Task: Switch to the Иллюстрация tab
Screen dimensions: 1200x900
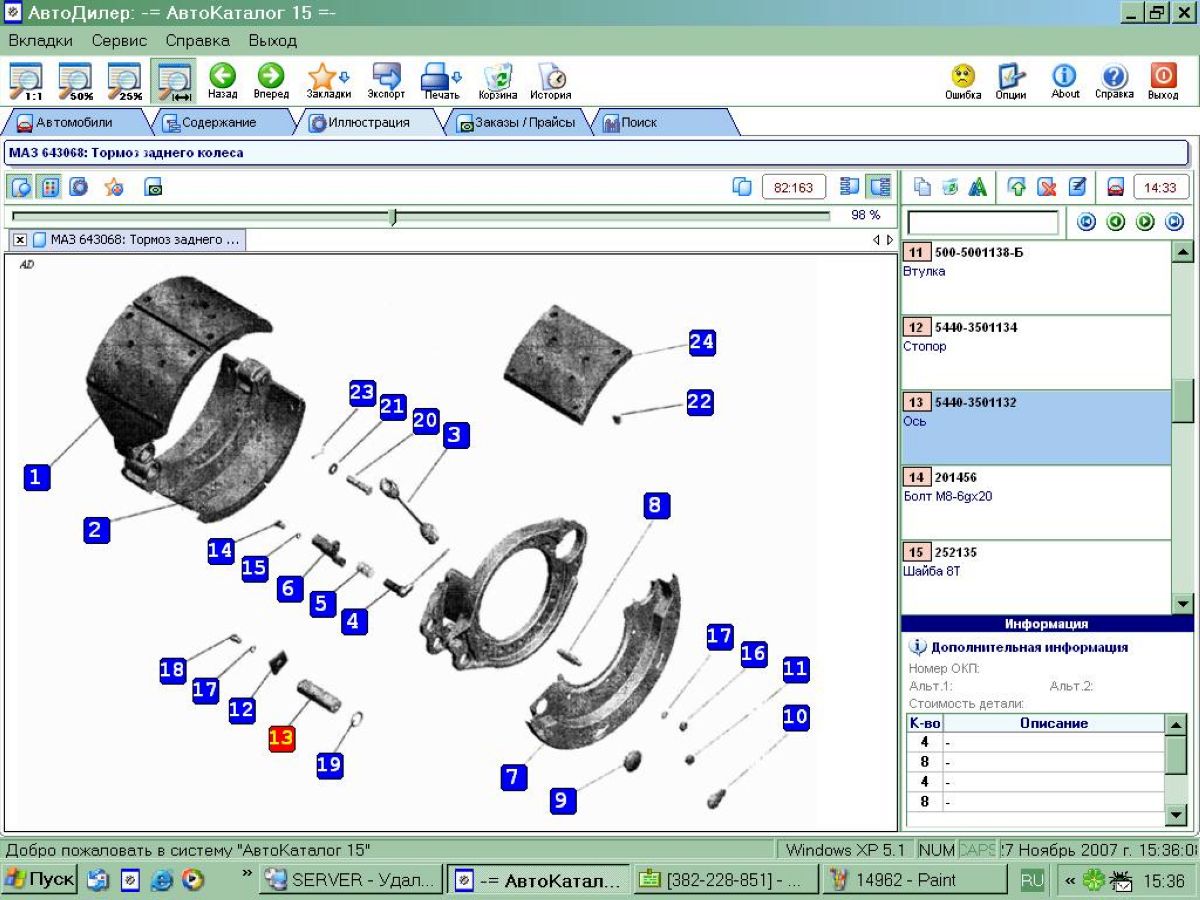Action: tap(370, 123)
